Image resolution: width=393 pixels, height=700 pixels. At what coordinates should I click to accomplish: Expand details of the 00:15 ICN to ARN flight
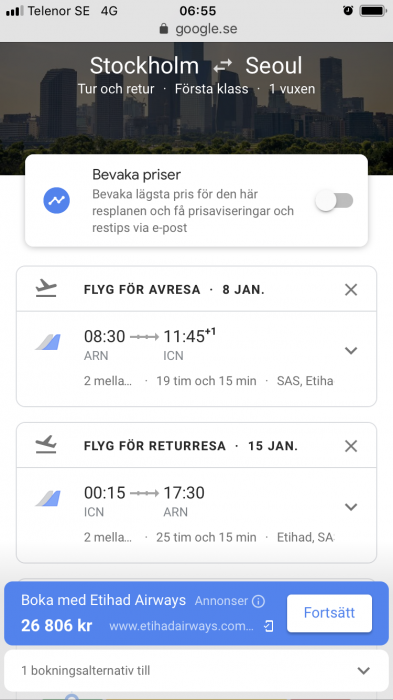pyautogui.click(x=351, y=507)
